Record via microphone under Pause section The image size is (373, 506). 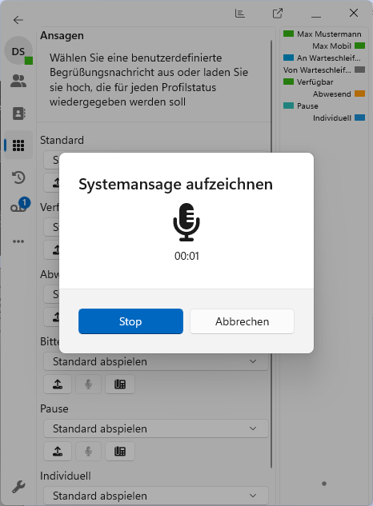click(x=88, y=451)
